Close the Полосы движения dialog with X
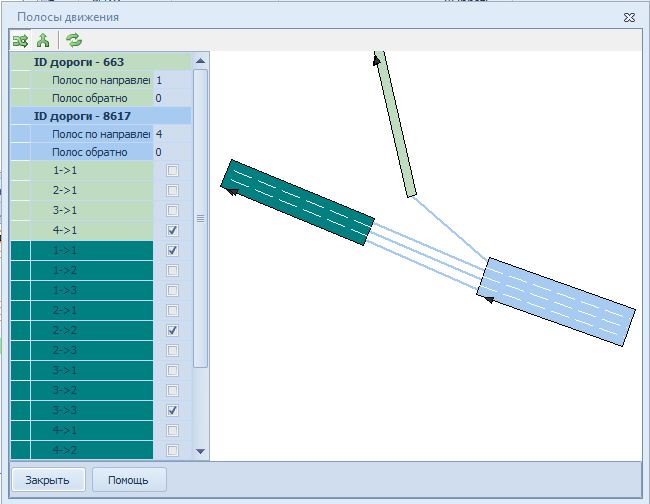 (629, 17)
